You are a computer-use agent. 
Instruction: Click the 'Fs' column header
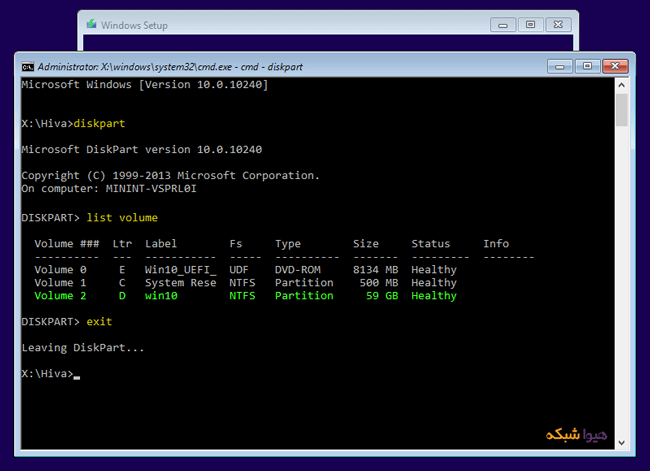(x=235, y=244)
